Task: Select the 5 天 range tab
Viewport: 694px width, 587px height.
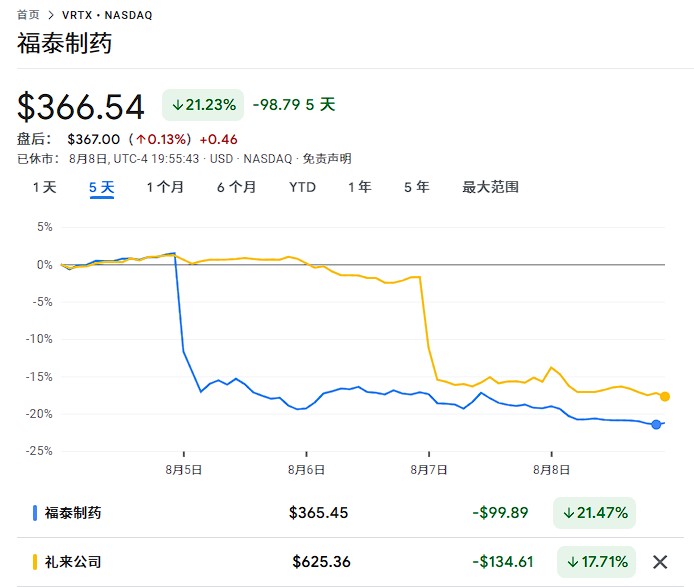Action: (102, 187)
